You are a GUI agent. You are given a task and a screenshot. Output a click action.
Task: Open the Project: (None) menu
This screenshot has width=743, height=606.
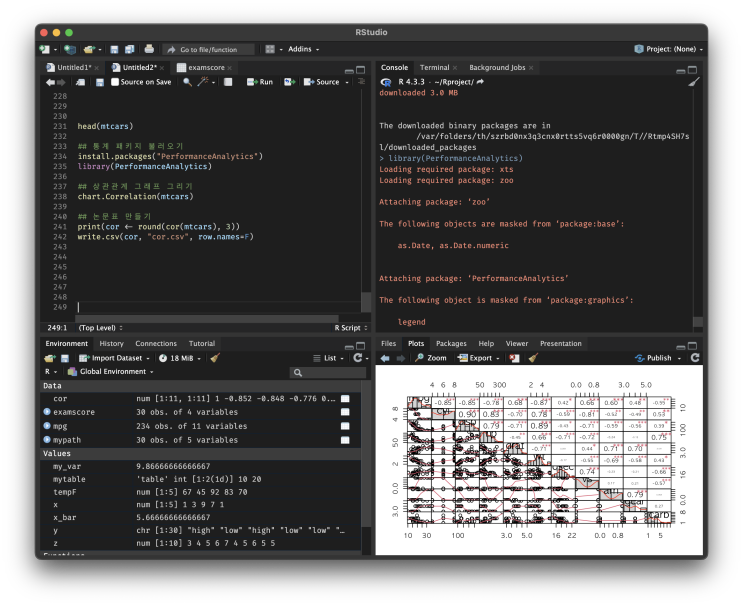click(669, 49)
